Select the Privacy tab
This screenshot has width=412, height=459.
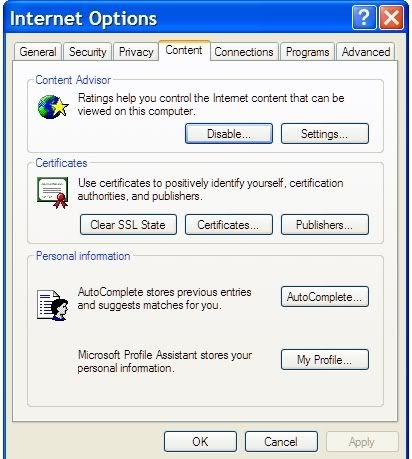pyautogui.click(x=136, y=52)
